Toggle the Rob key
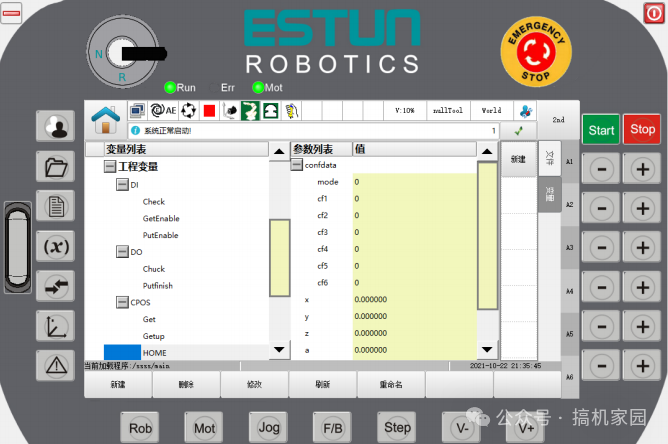The width and height of the screenshot is (668, 444). (140, 427)
